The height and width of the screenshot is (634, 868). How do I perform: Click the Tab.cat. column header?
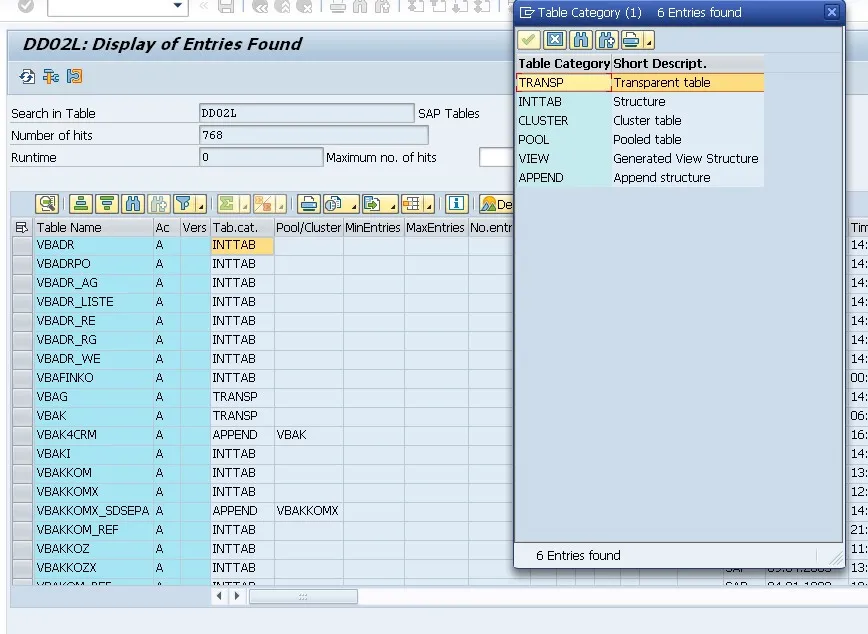(x=242, y=228)
